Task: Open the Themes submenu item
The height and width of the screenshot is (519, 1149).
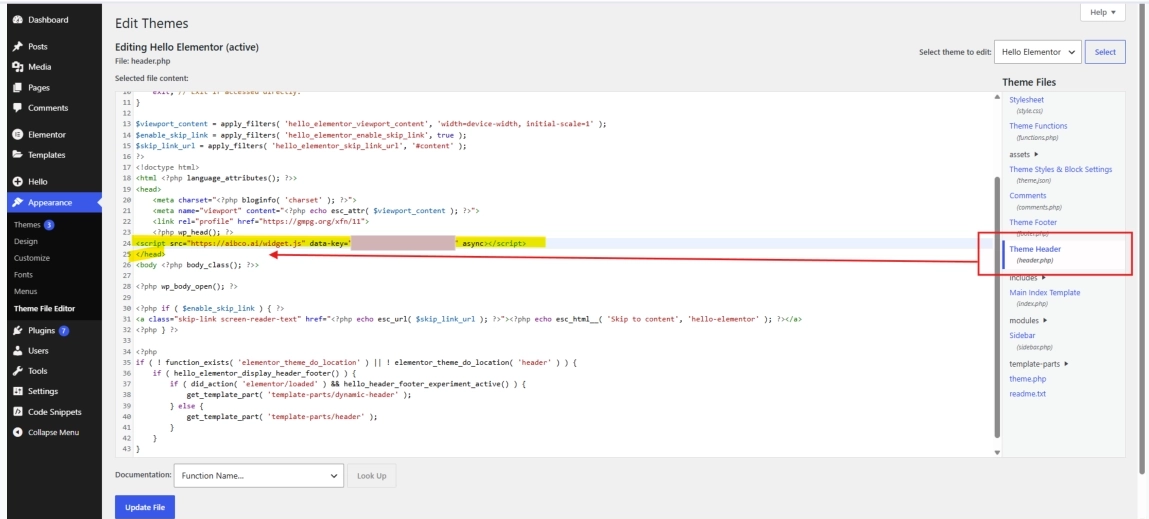Action: point(26,224)
